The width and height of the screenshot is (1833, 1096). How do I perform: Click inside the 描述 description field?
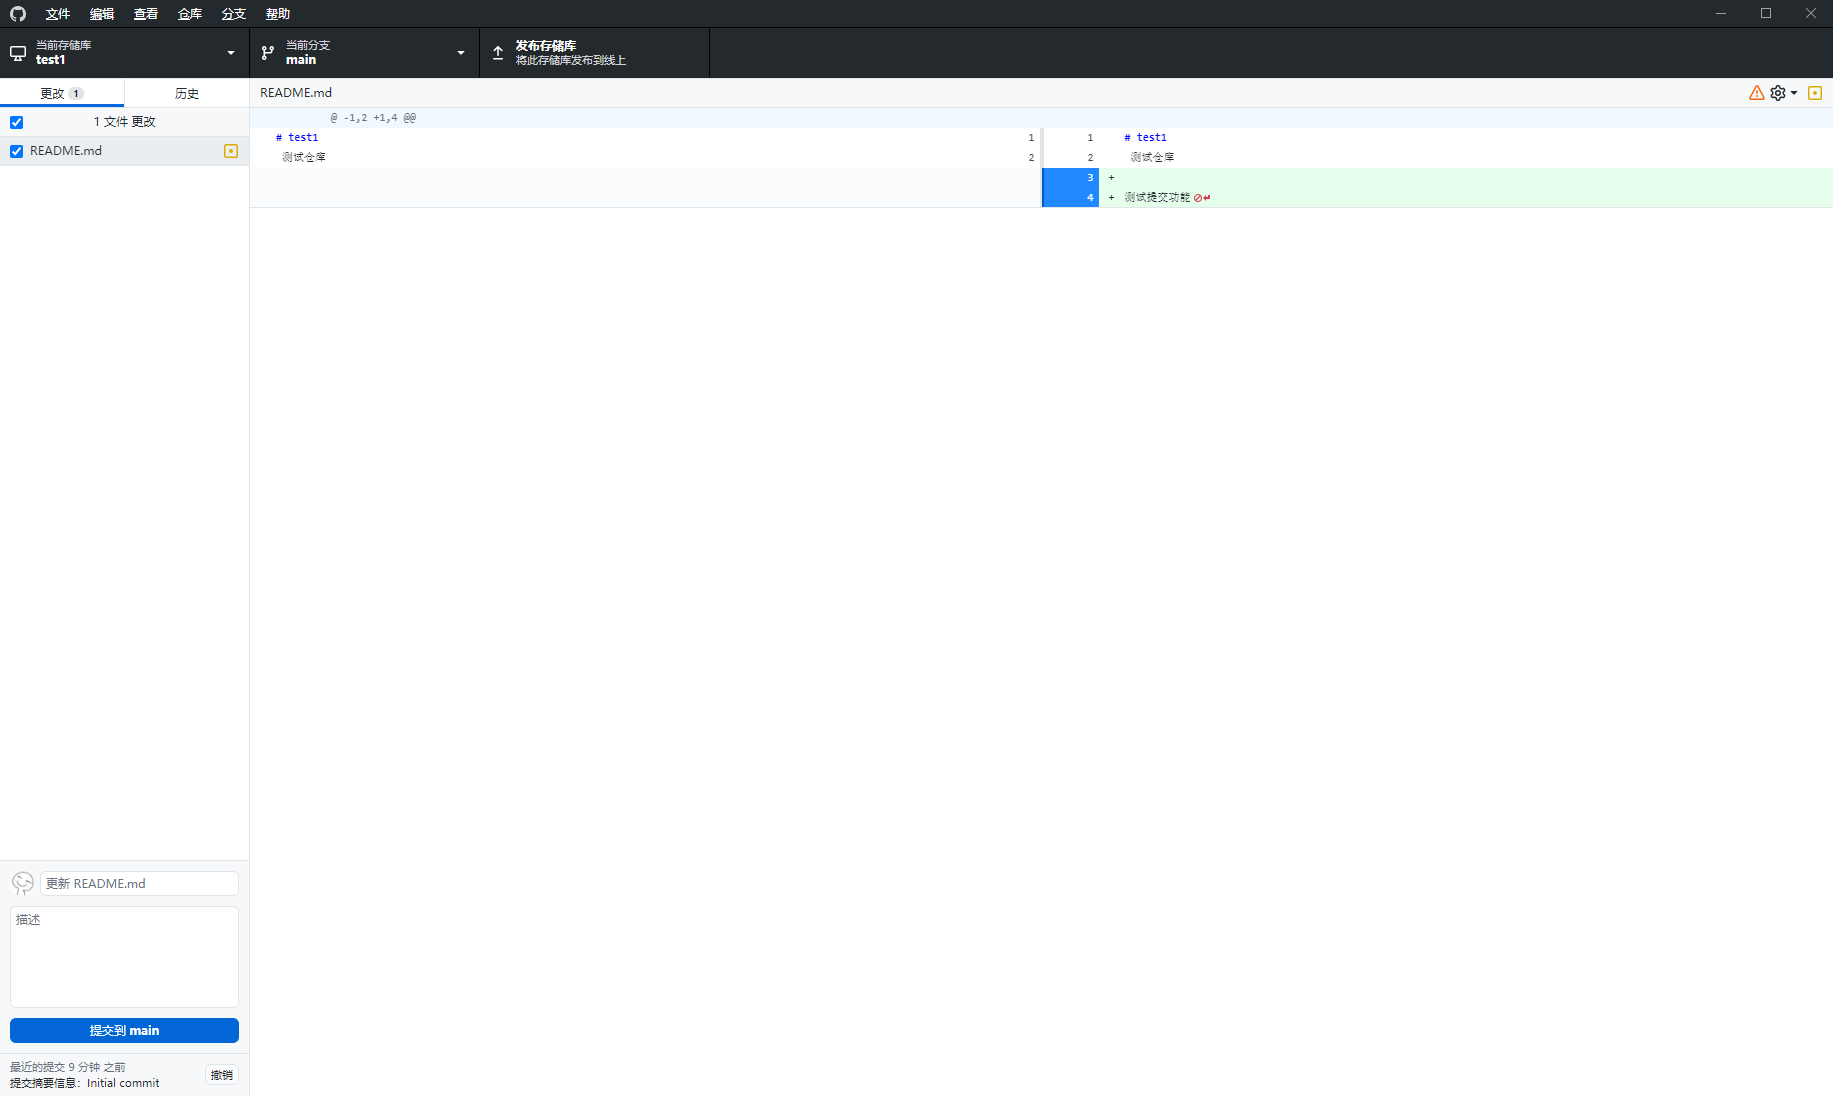tap(123, 955)
